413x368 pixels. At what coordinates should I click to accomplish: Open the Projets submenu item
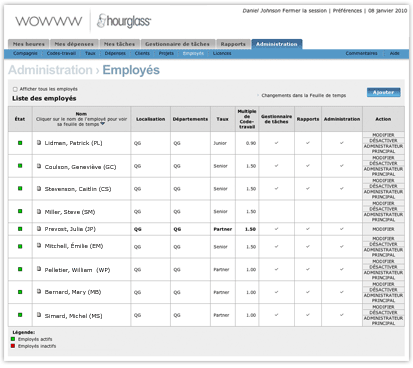166,53
